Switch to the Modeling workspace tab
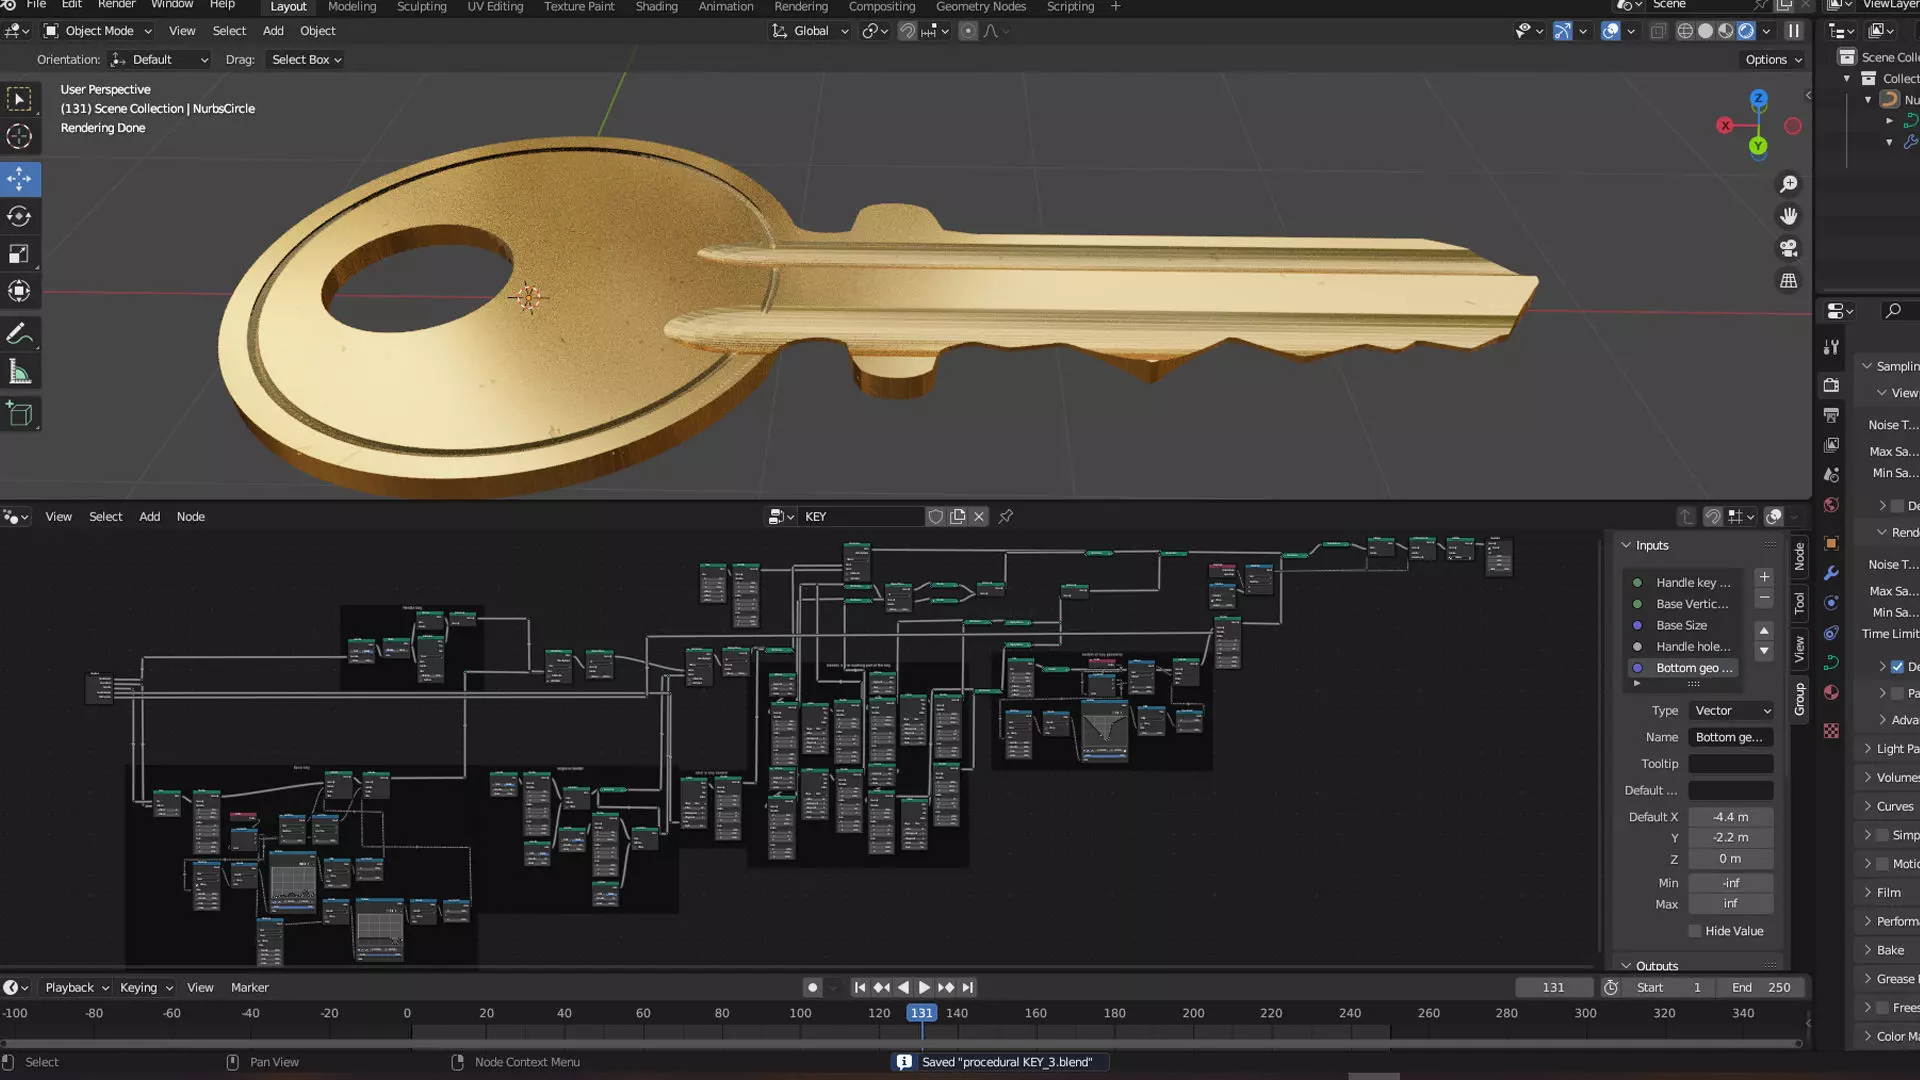This screenshot has height=1080, width=1920. (352, 7)
